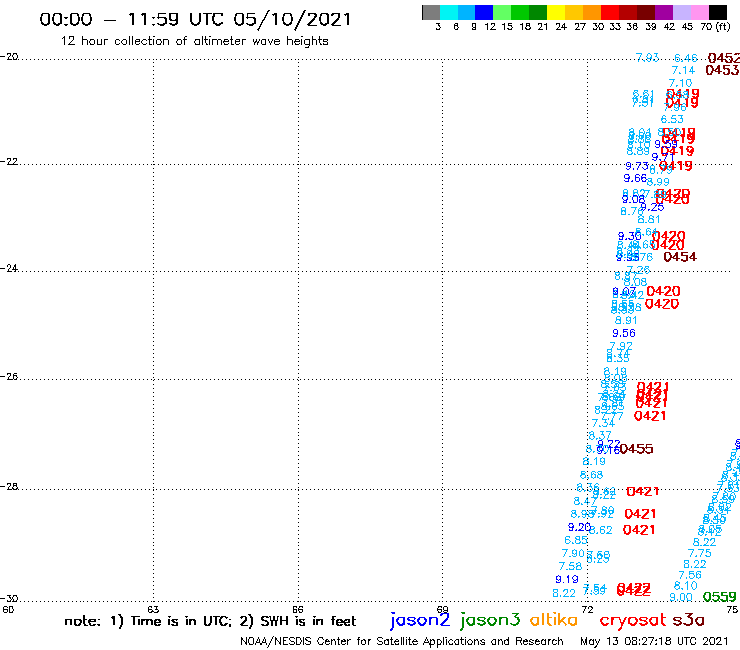The height and width of the screenshot is (650, 740).
Task: Select the wave height value '7.14'
Action: 683,70
